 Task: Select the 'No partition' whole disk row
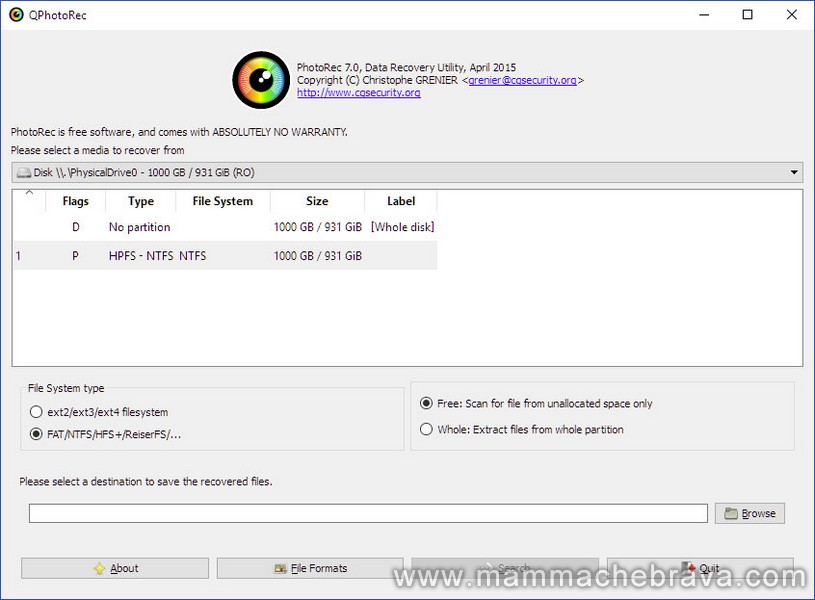pos(225,227)
